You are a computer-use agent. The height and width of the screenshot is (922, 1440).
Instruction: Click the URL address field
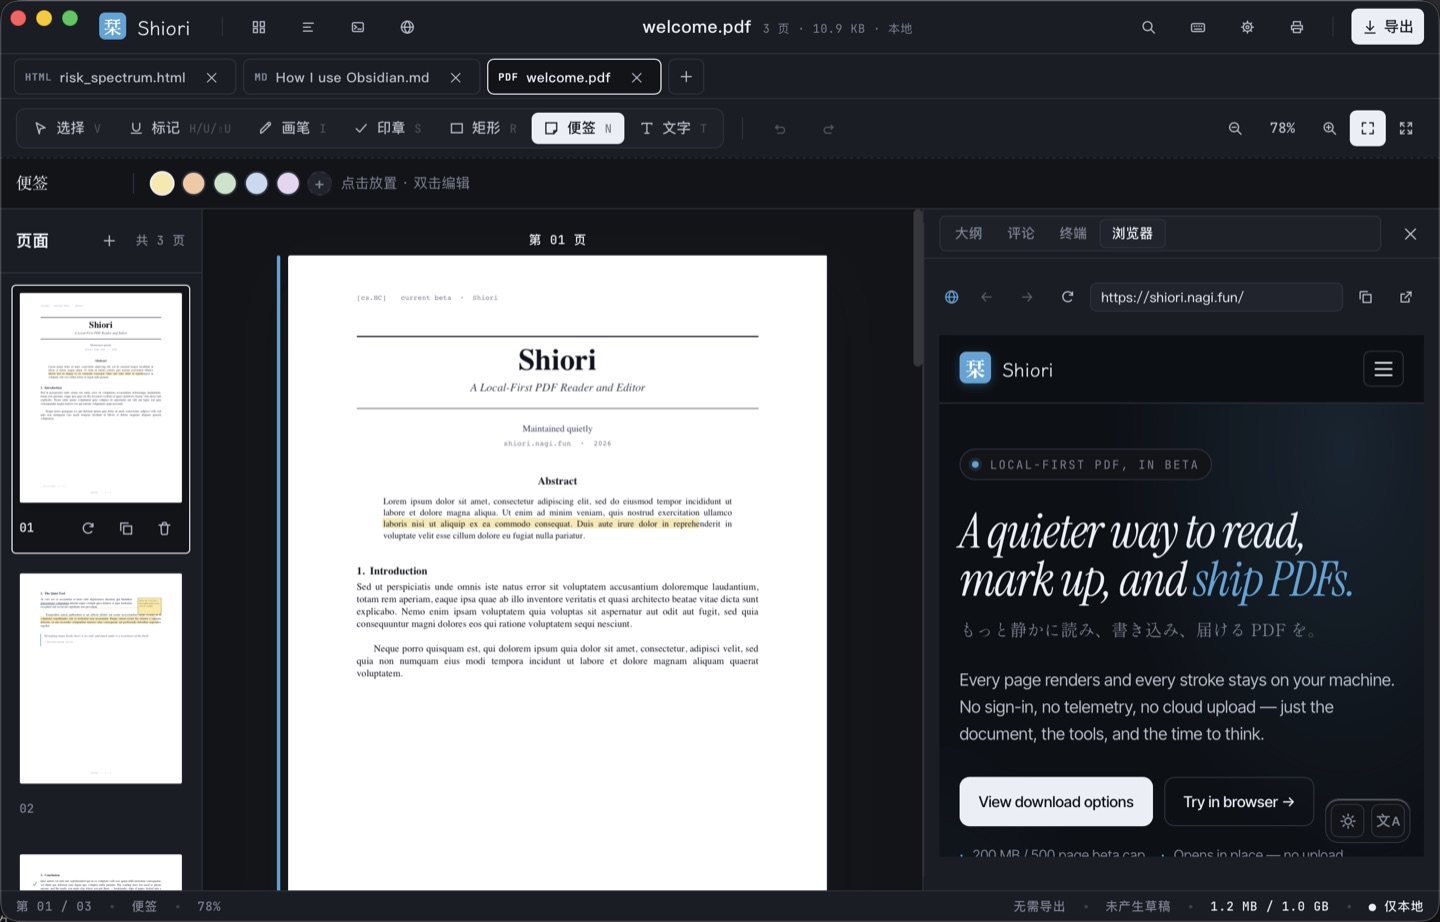pos(1216,297)
